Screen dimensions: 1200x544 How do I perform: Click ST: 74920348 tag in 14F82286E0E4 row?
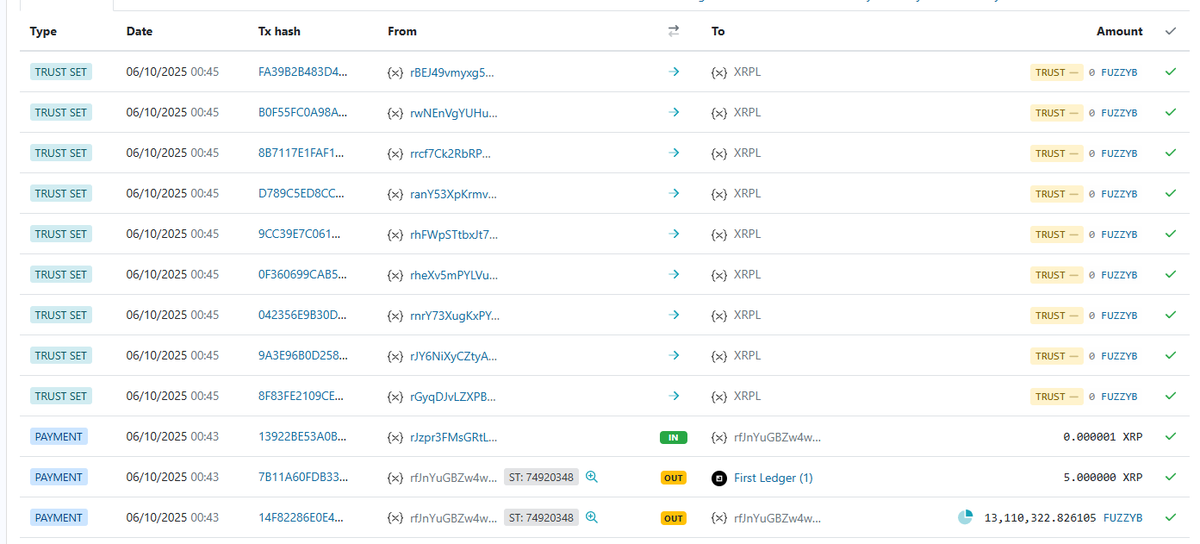[540, 517]
